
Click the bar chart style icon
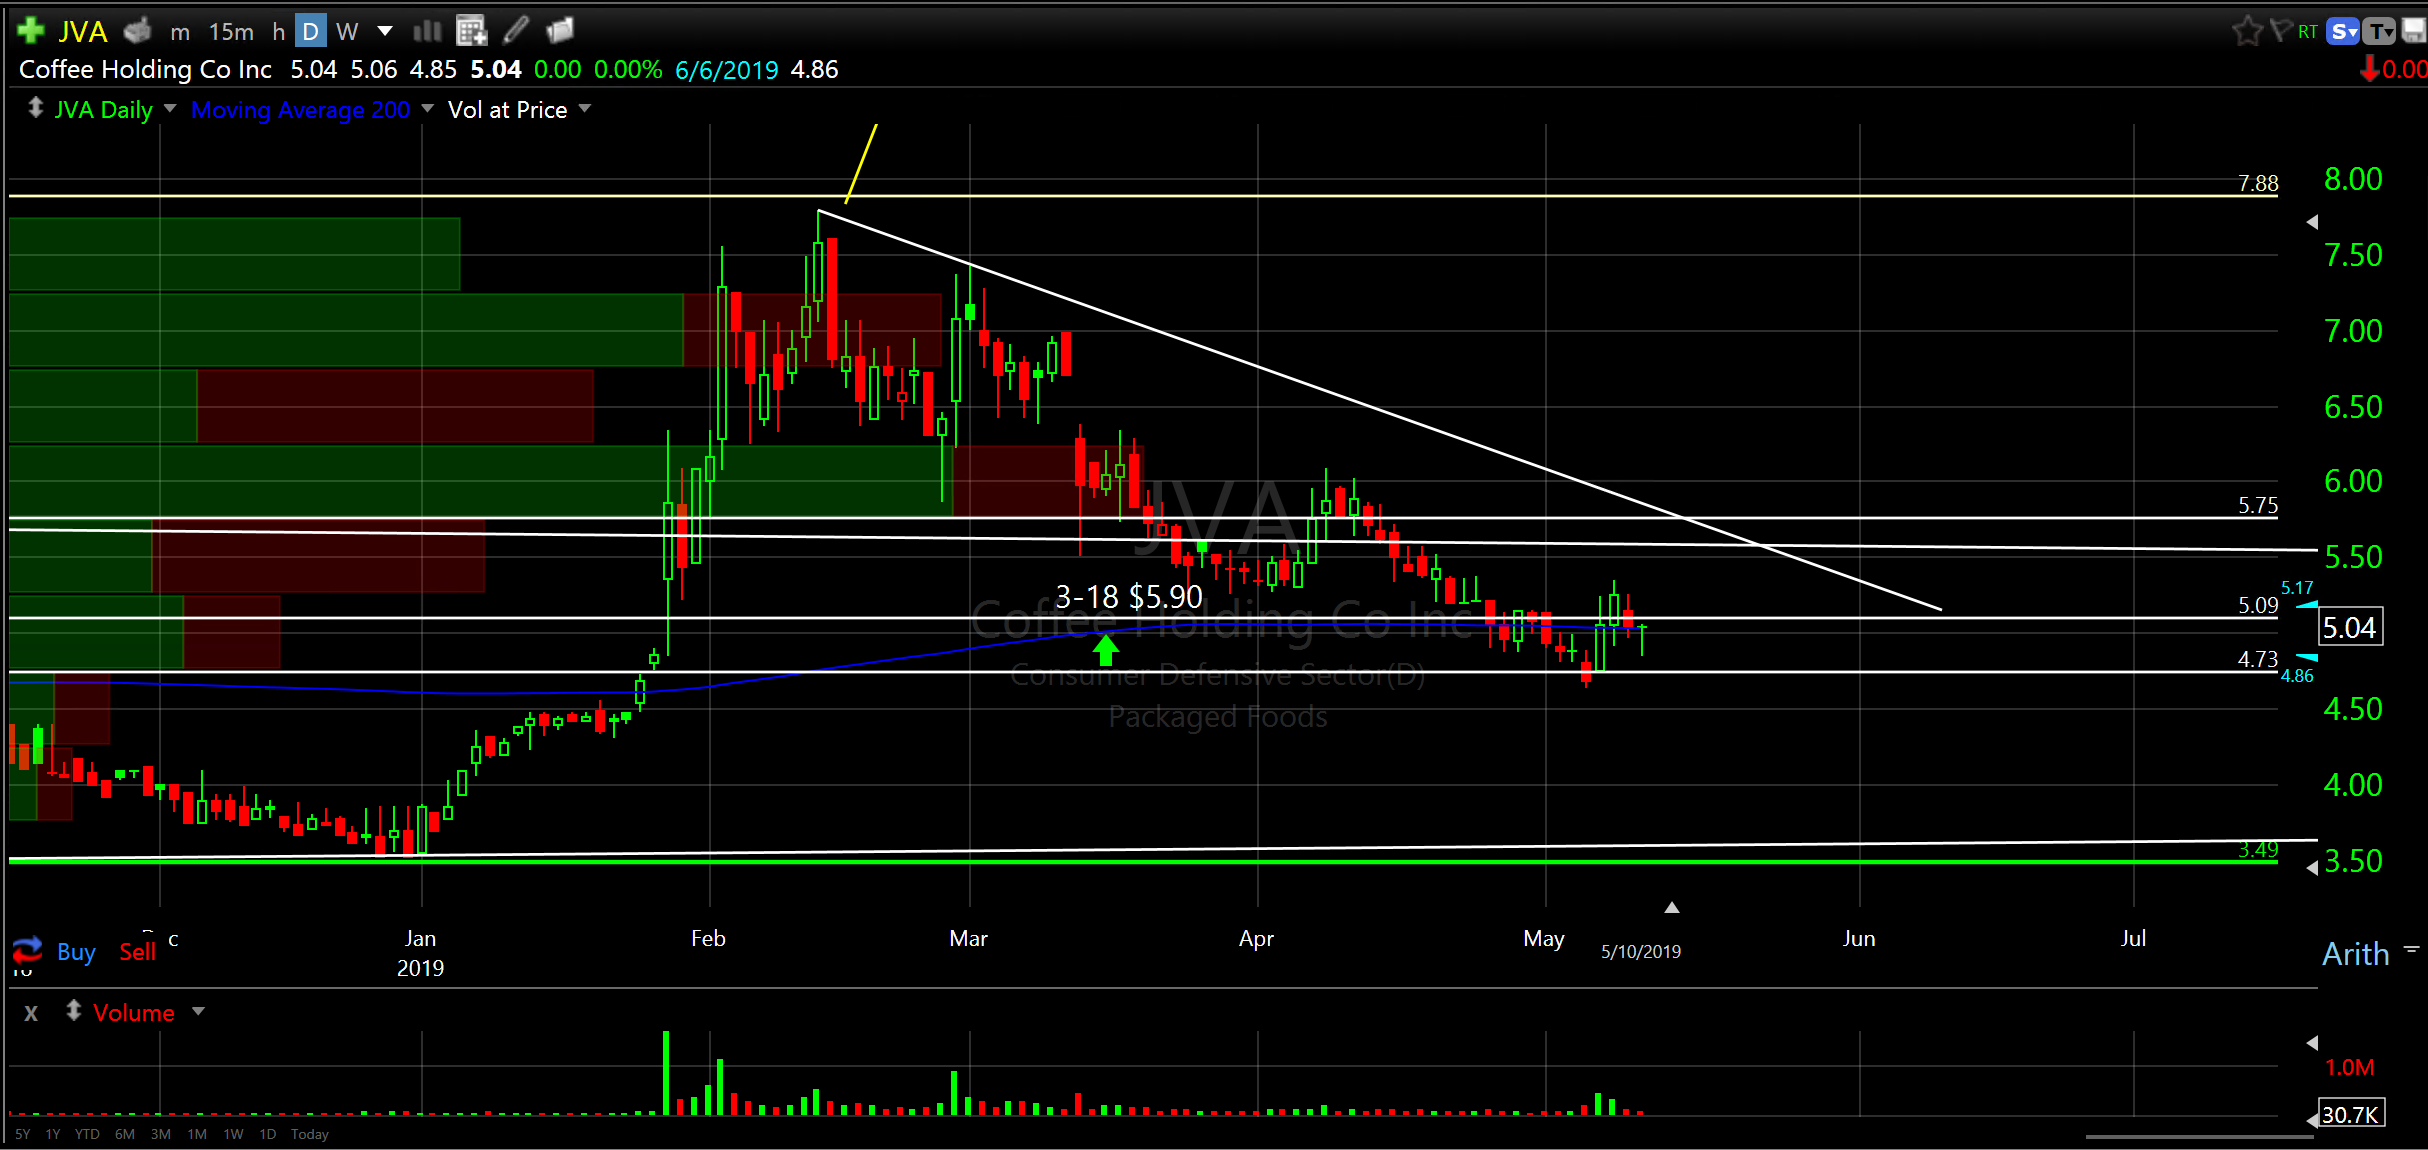(x=427, y=31)
